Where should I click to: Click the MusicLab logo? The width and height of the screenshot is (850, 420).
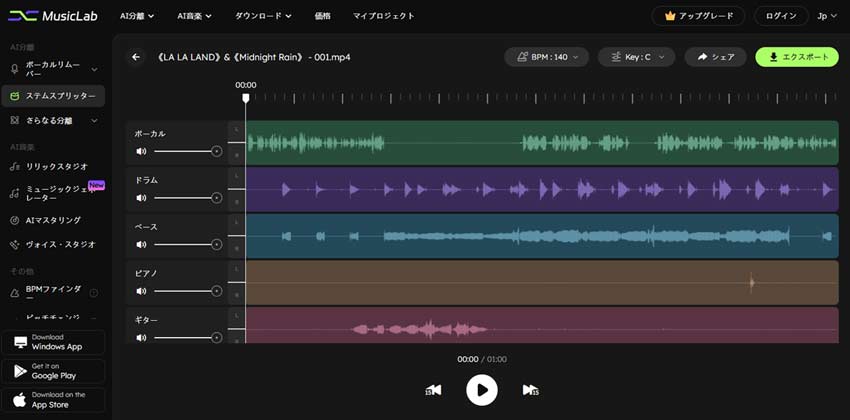(x=53, y=16)
